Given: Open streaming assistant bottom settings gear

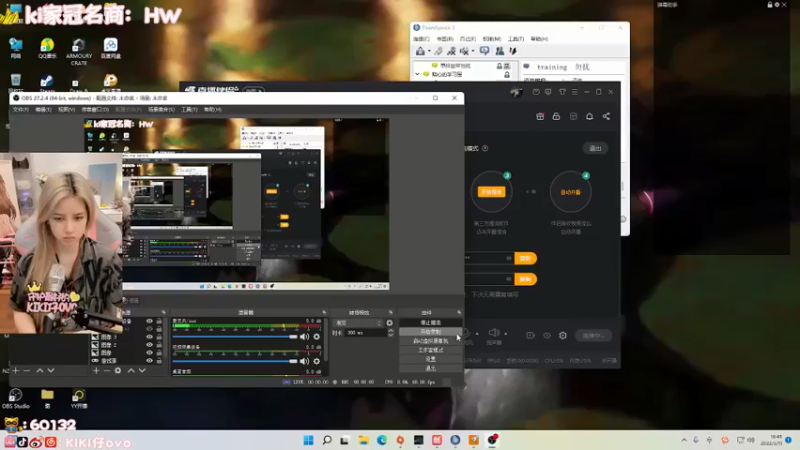Looking at the screenshot, I should pyautogui.click(x=563, y=335).
